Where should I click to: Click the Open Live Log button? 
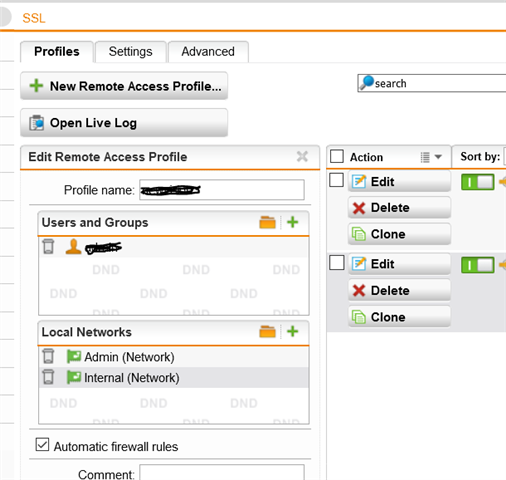coord(124,123)
